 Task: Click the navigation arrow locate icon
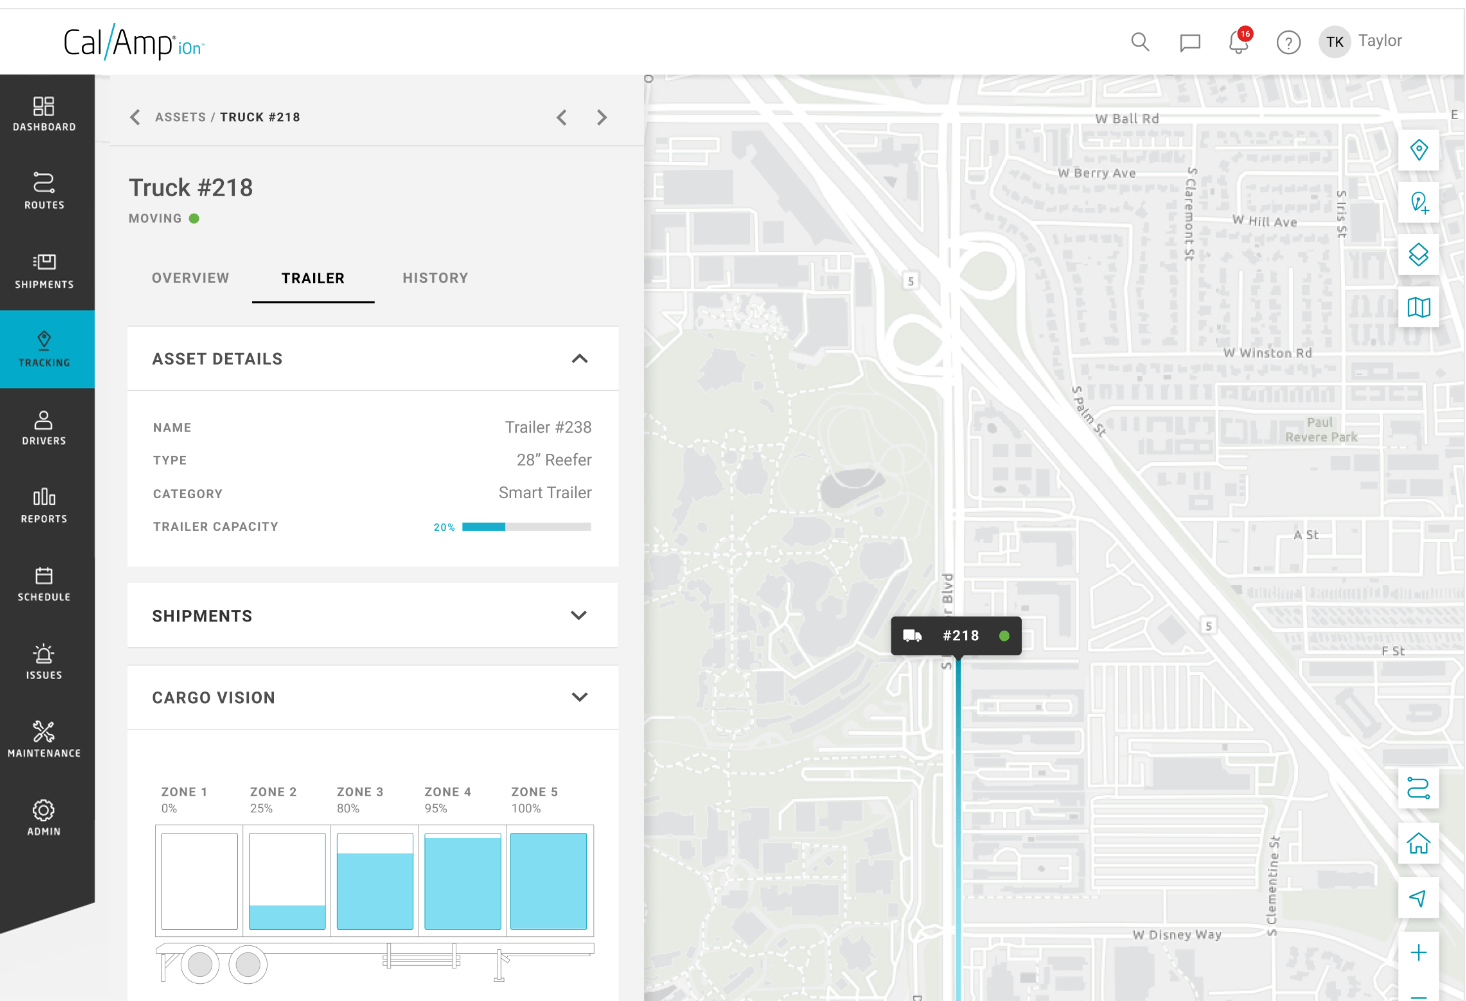click(x=1418, y=897)
